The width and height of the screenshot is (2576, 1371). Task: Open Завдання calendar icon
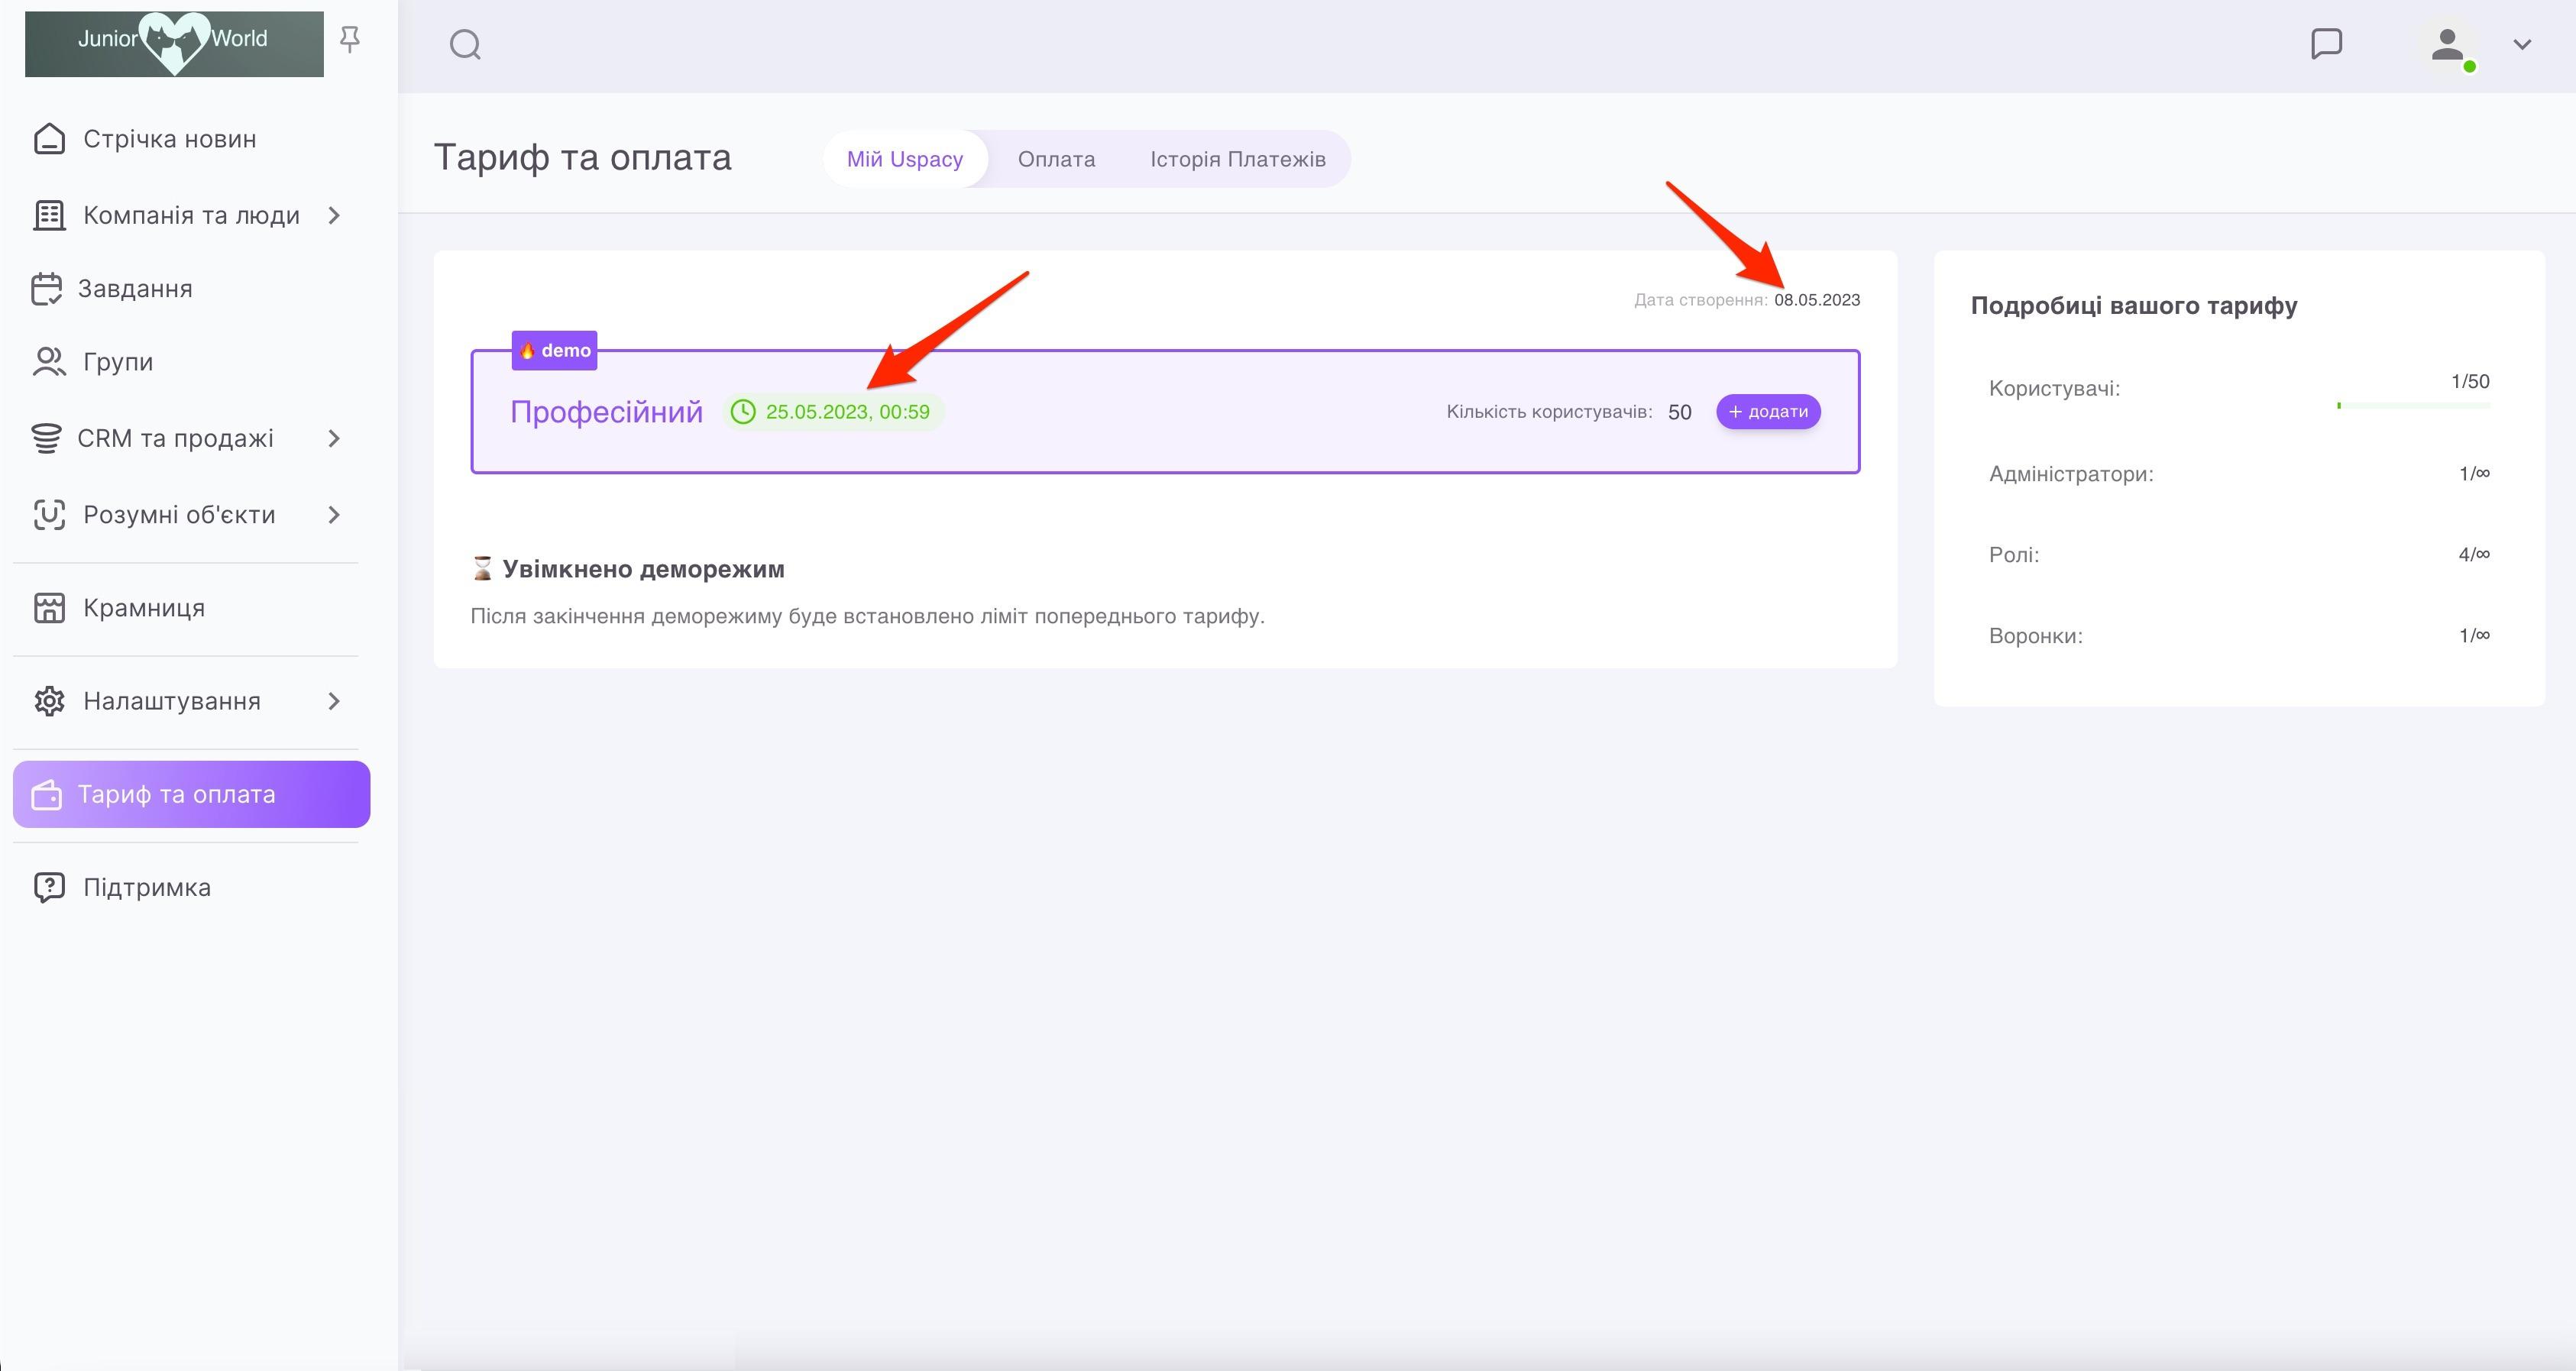coord(47,289)
